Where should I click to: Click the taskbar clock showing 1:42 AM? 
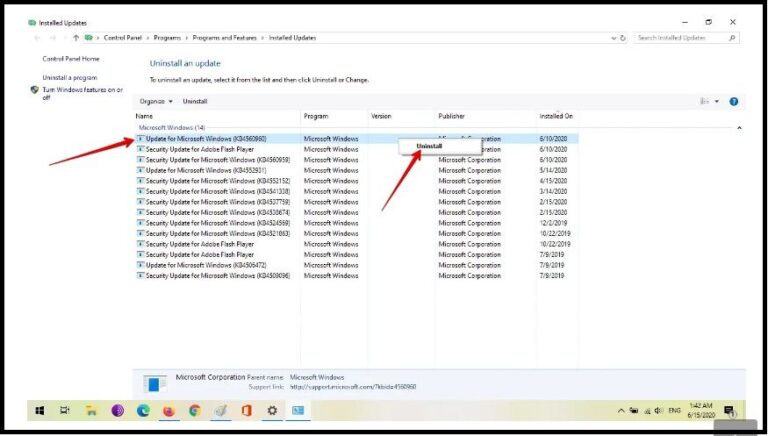pyautogui.click(x=701, y=411)
